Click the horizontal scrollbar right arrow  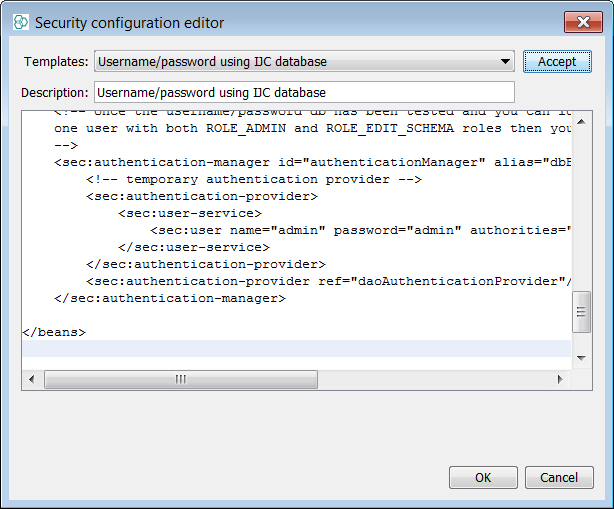click(x=560, y=379)
